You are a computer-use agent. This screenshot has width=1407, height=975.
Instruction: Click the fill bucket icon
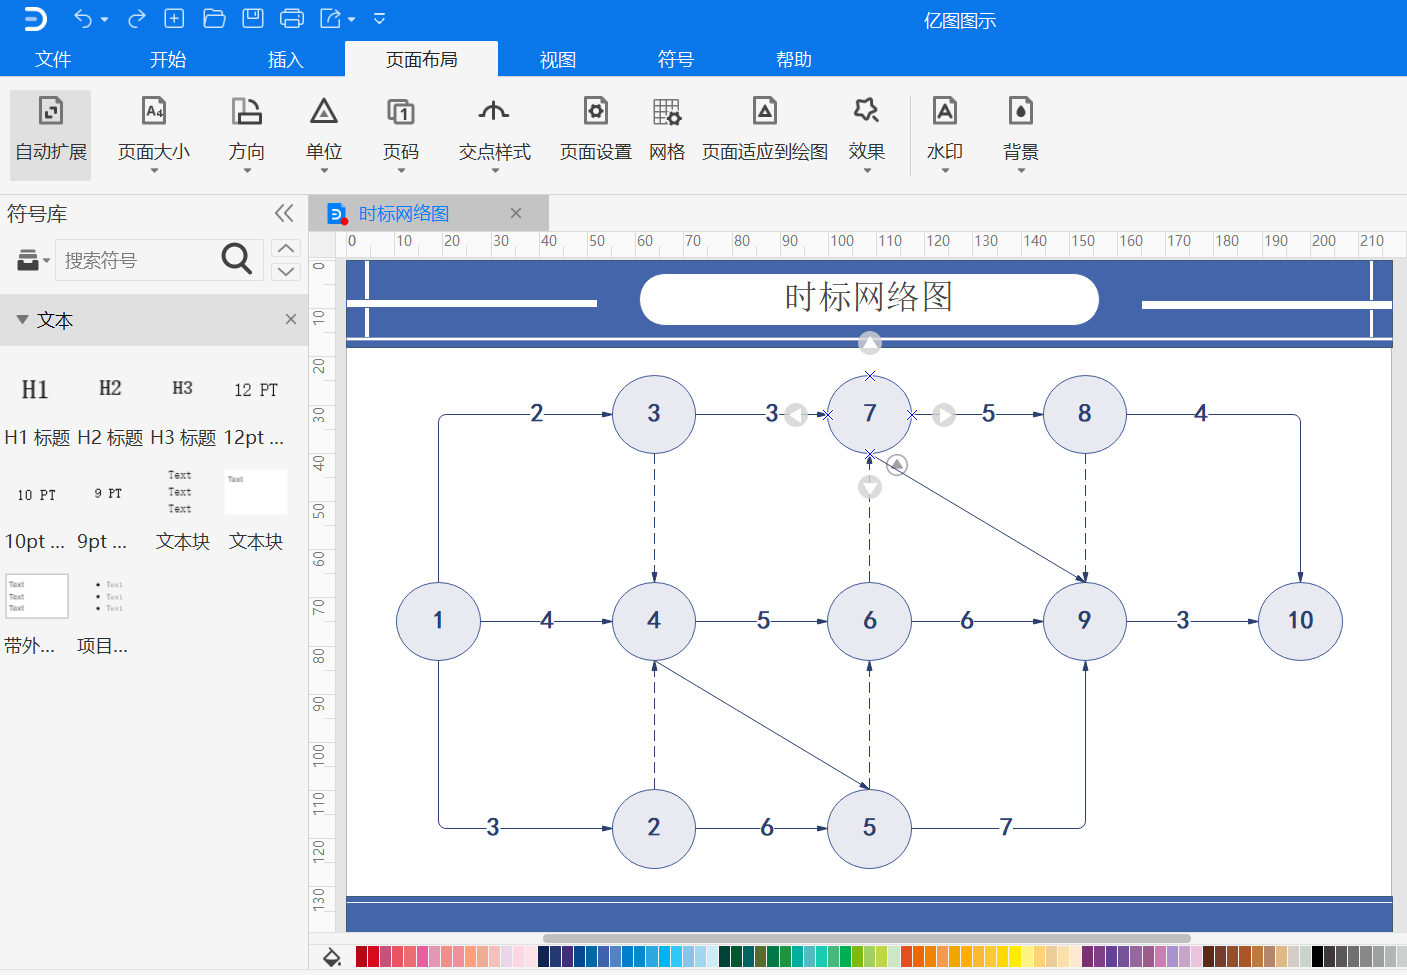[x=332, y=957]
